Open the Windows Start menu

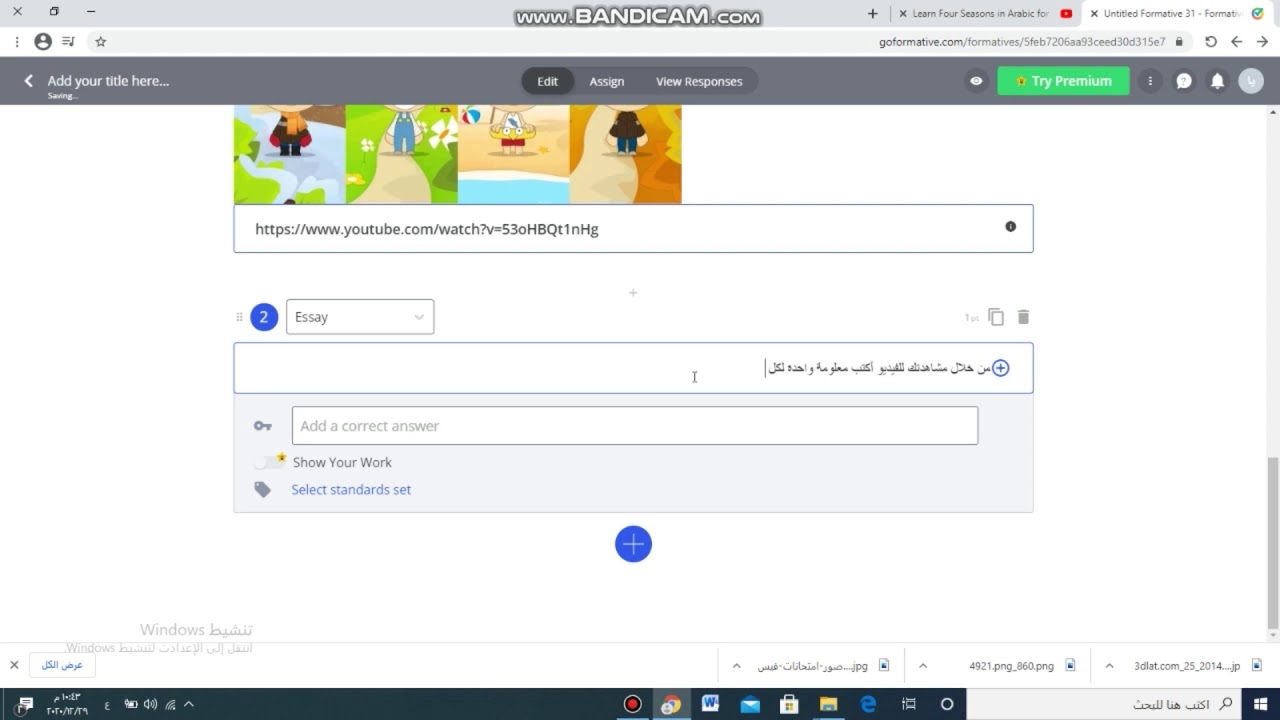pyautogui.click(x=1262, y=704)
